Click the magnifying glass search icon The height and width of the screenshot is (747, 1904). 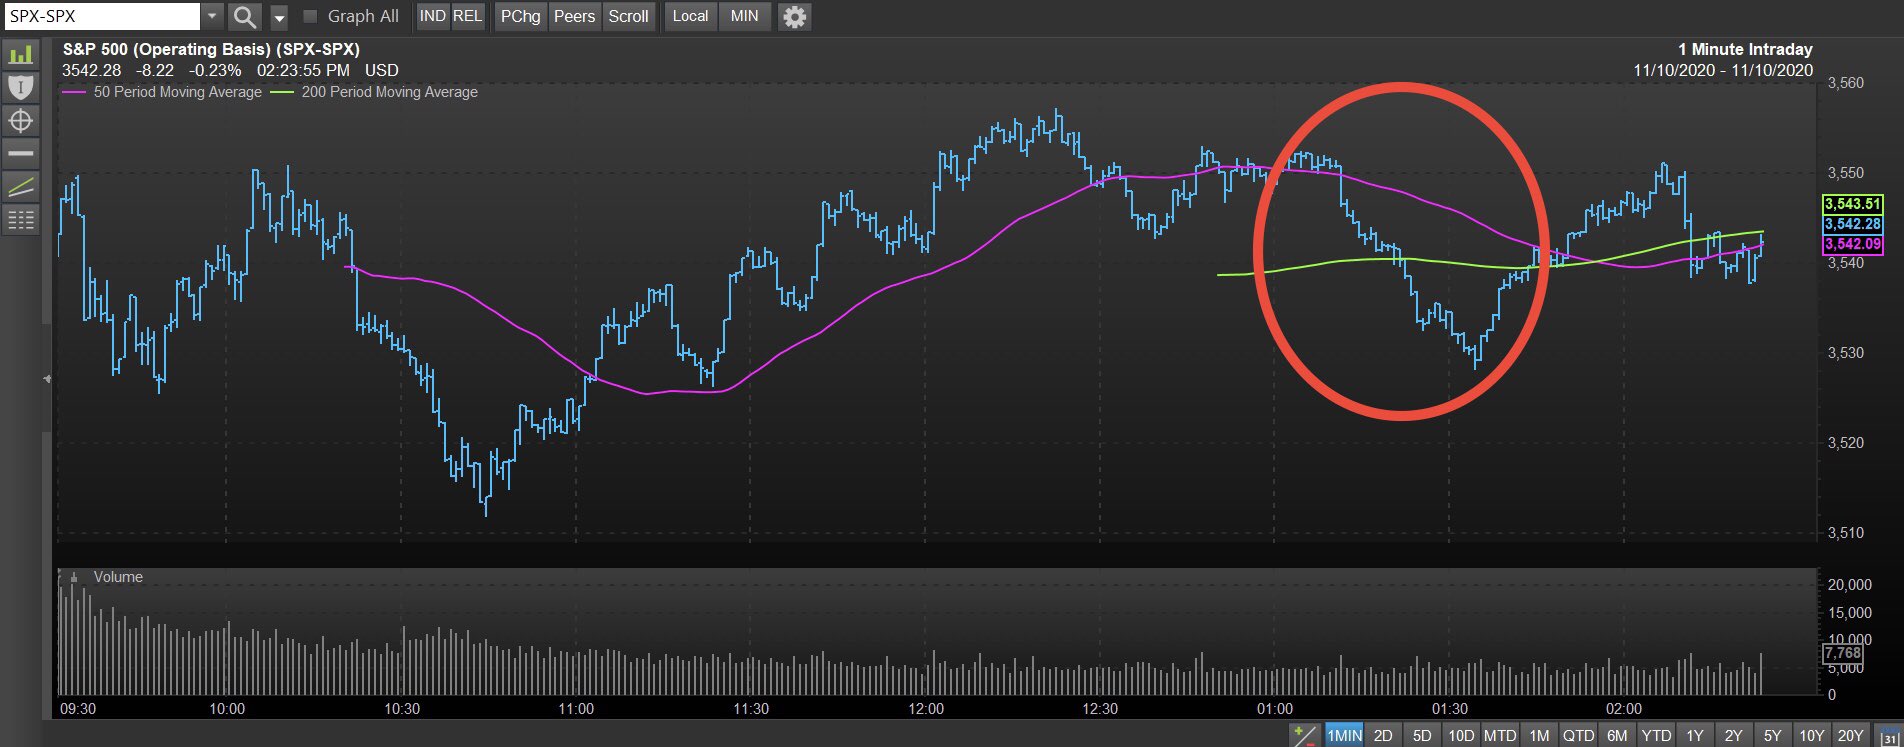244,17
